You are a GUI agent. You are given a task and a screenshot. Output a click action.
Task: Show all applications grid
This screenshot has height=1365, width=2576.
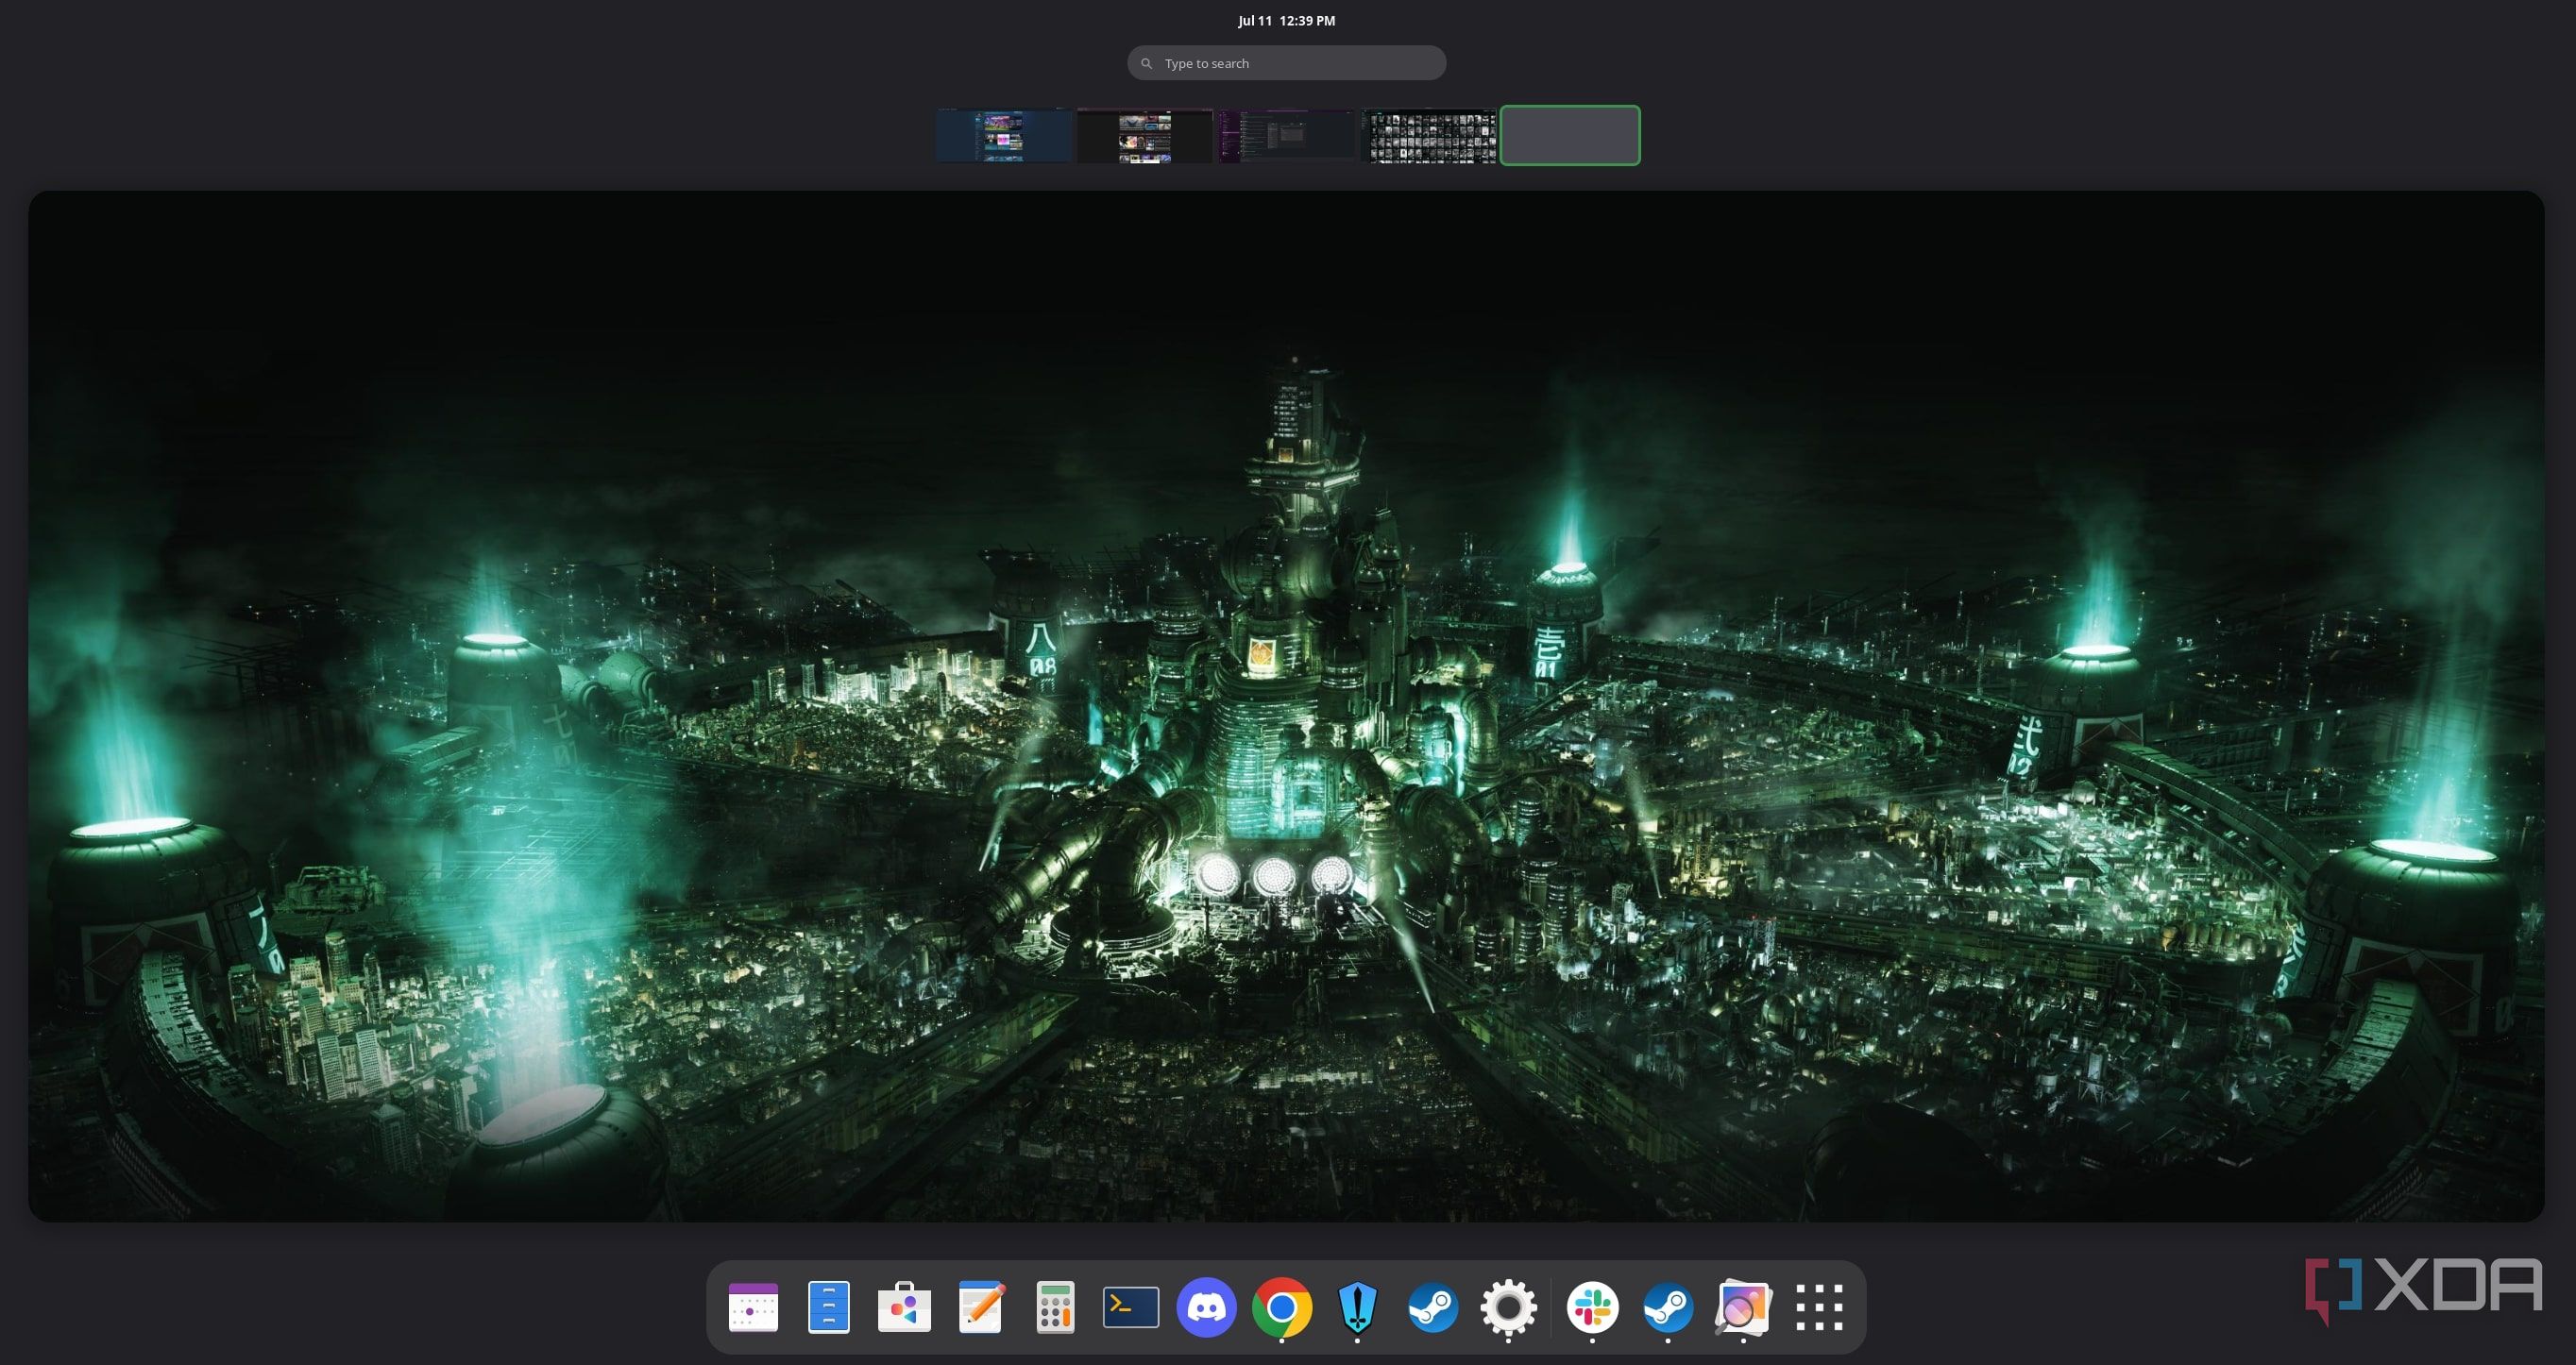point(1819,1307)
